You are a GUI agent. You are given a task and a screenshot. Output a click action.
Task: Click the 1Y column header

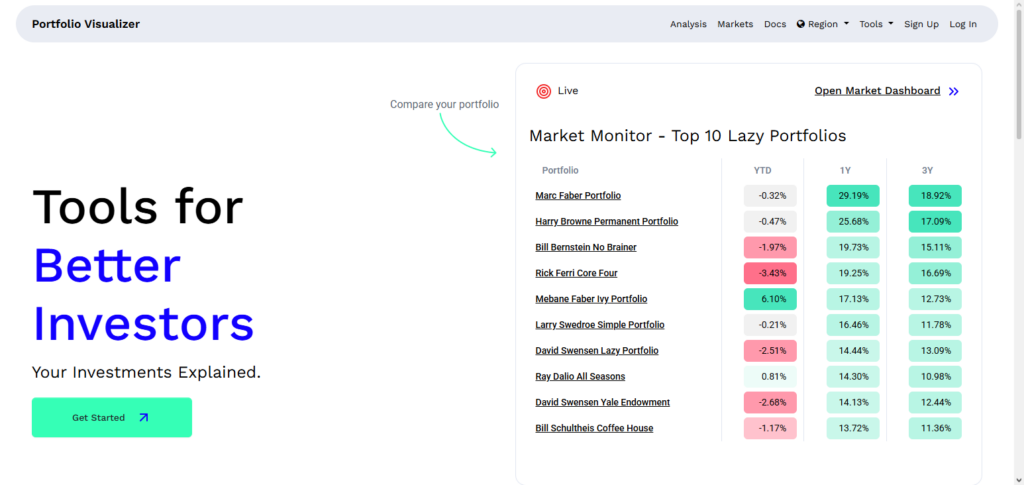coord(845,170)
